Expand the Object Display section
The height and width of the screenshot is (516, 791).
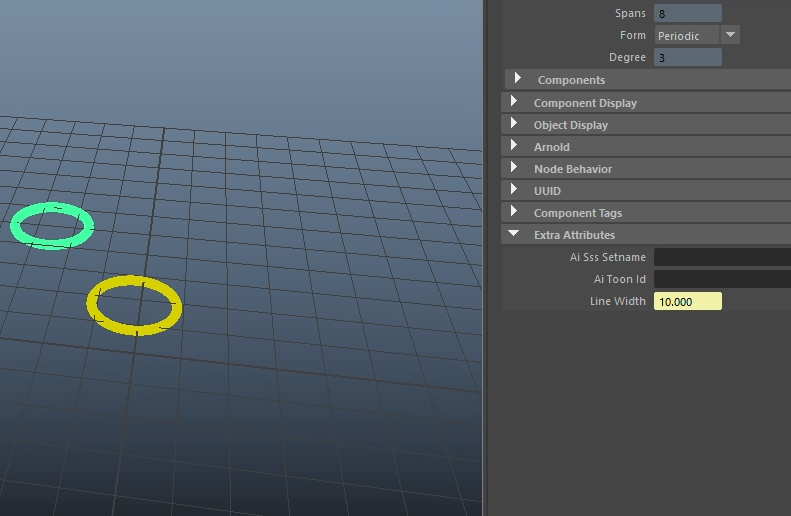coord(646,125)
